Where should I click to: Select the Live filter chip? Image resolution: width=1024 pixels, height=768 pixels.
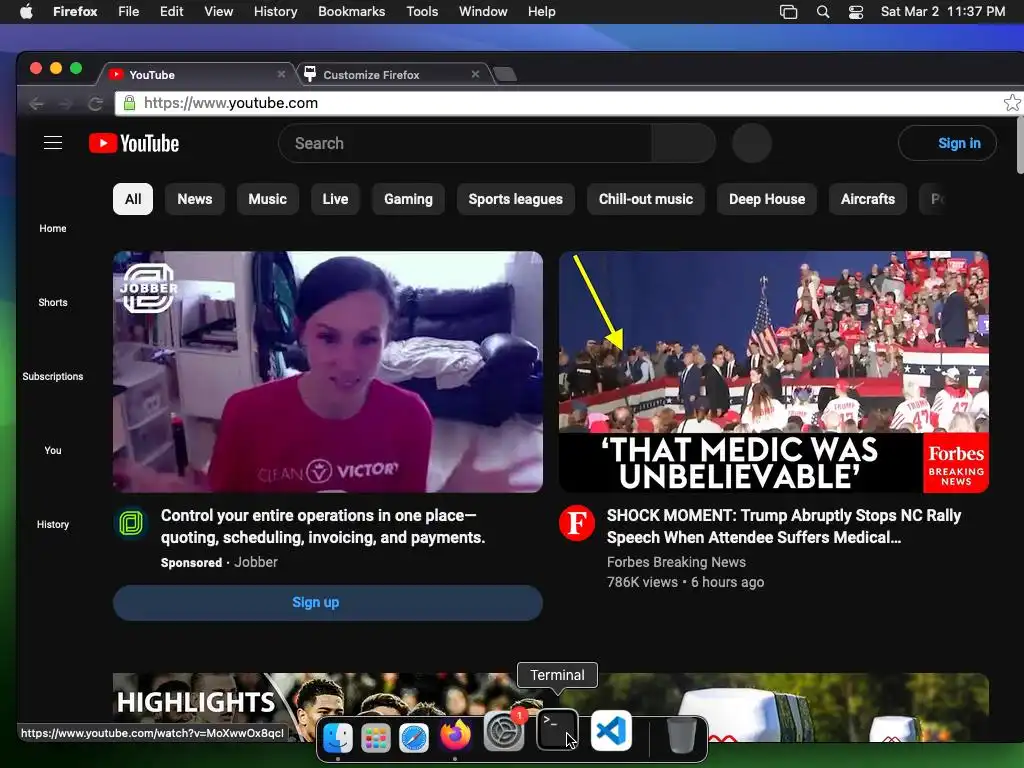[335, 199]
